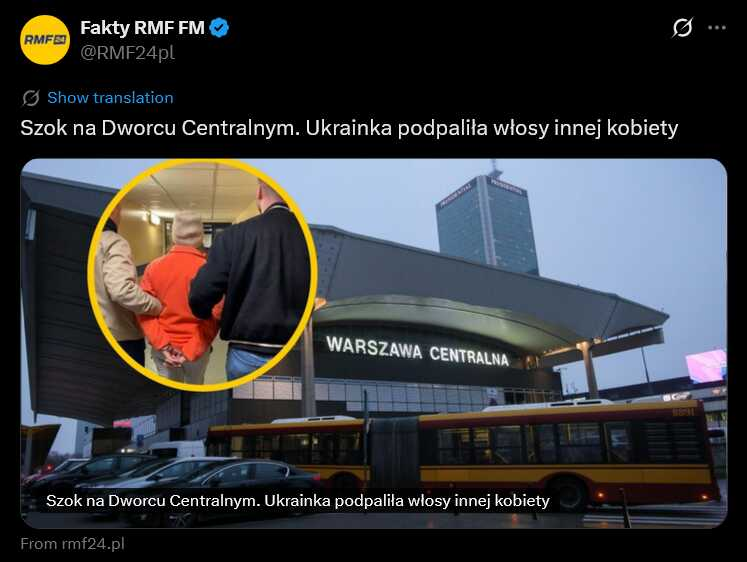The height and width of the screenshot is (562, 747).
Task: Click the blue verified badge
Action: click(219, 28)
